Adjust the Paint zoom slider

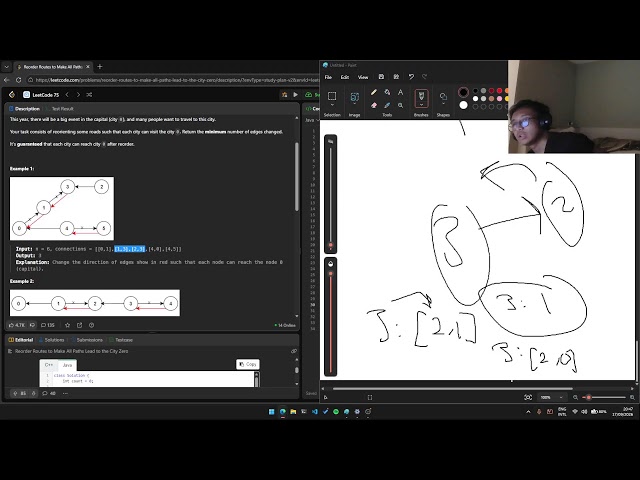pos(605,397)
